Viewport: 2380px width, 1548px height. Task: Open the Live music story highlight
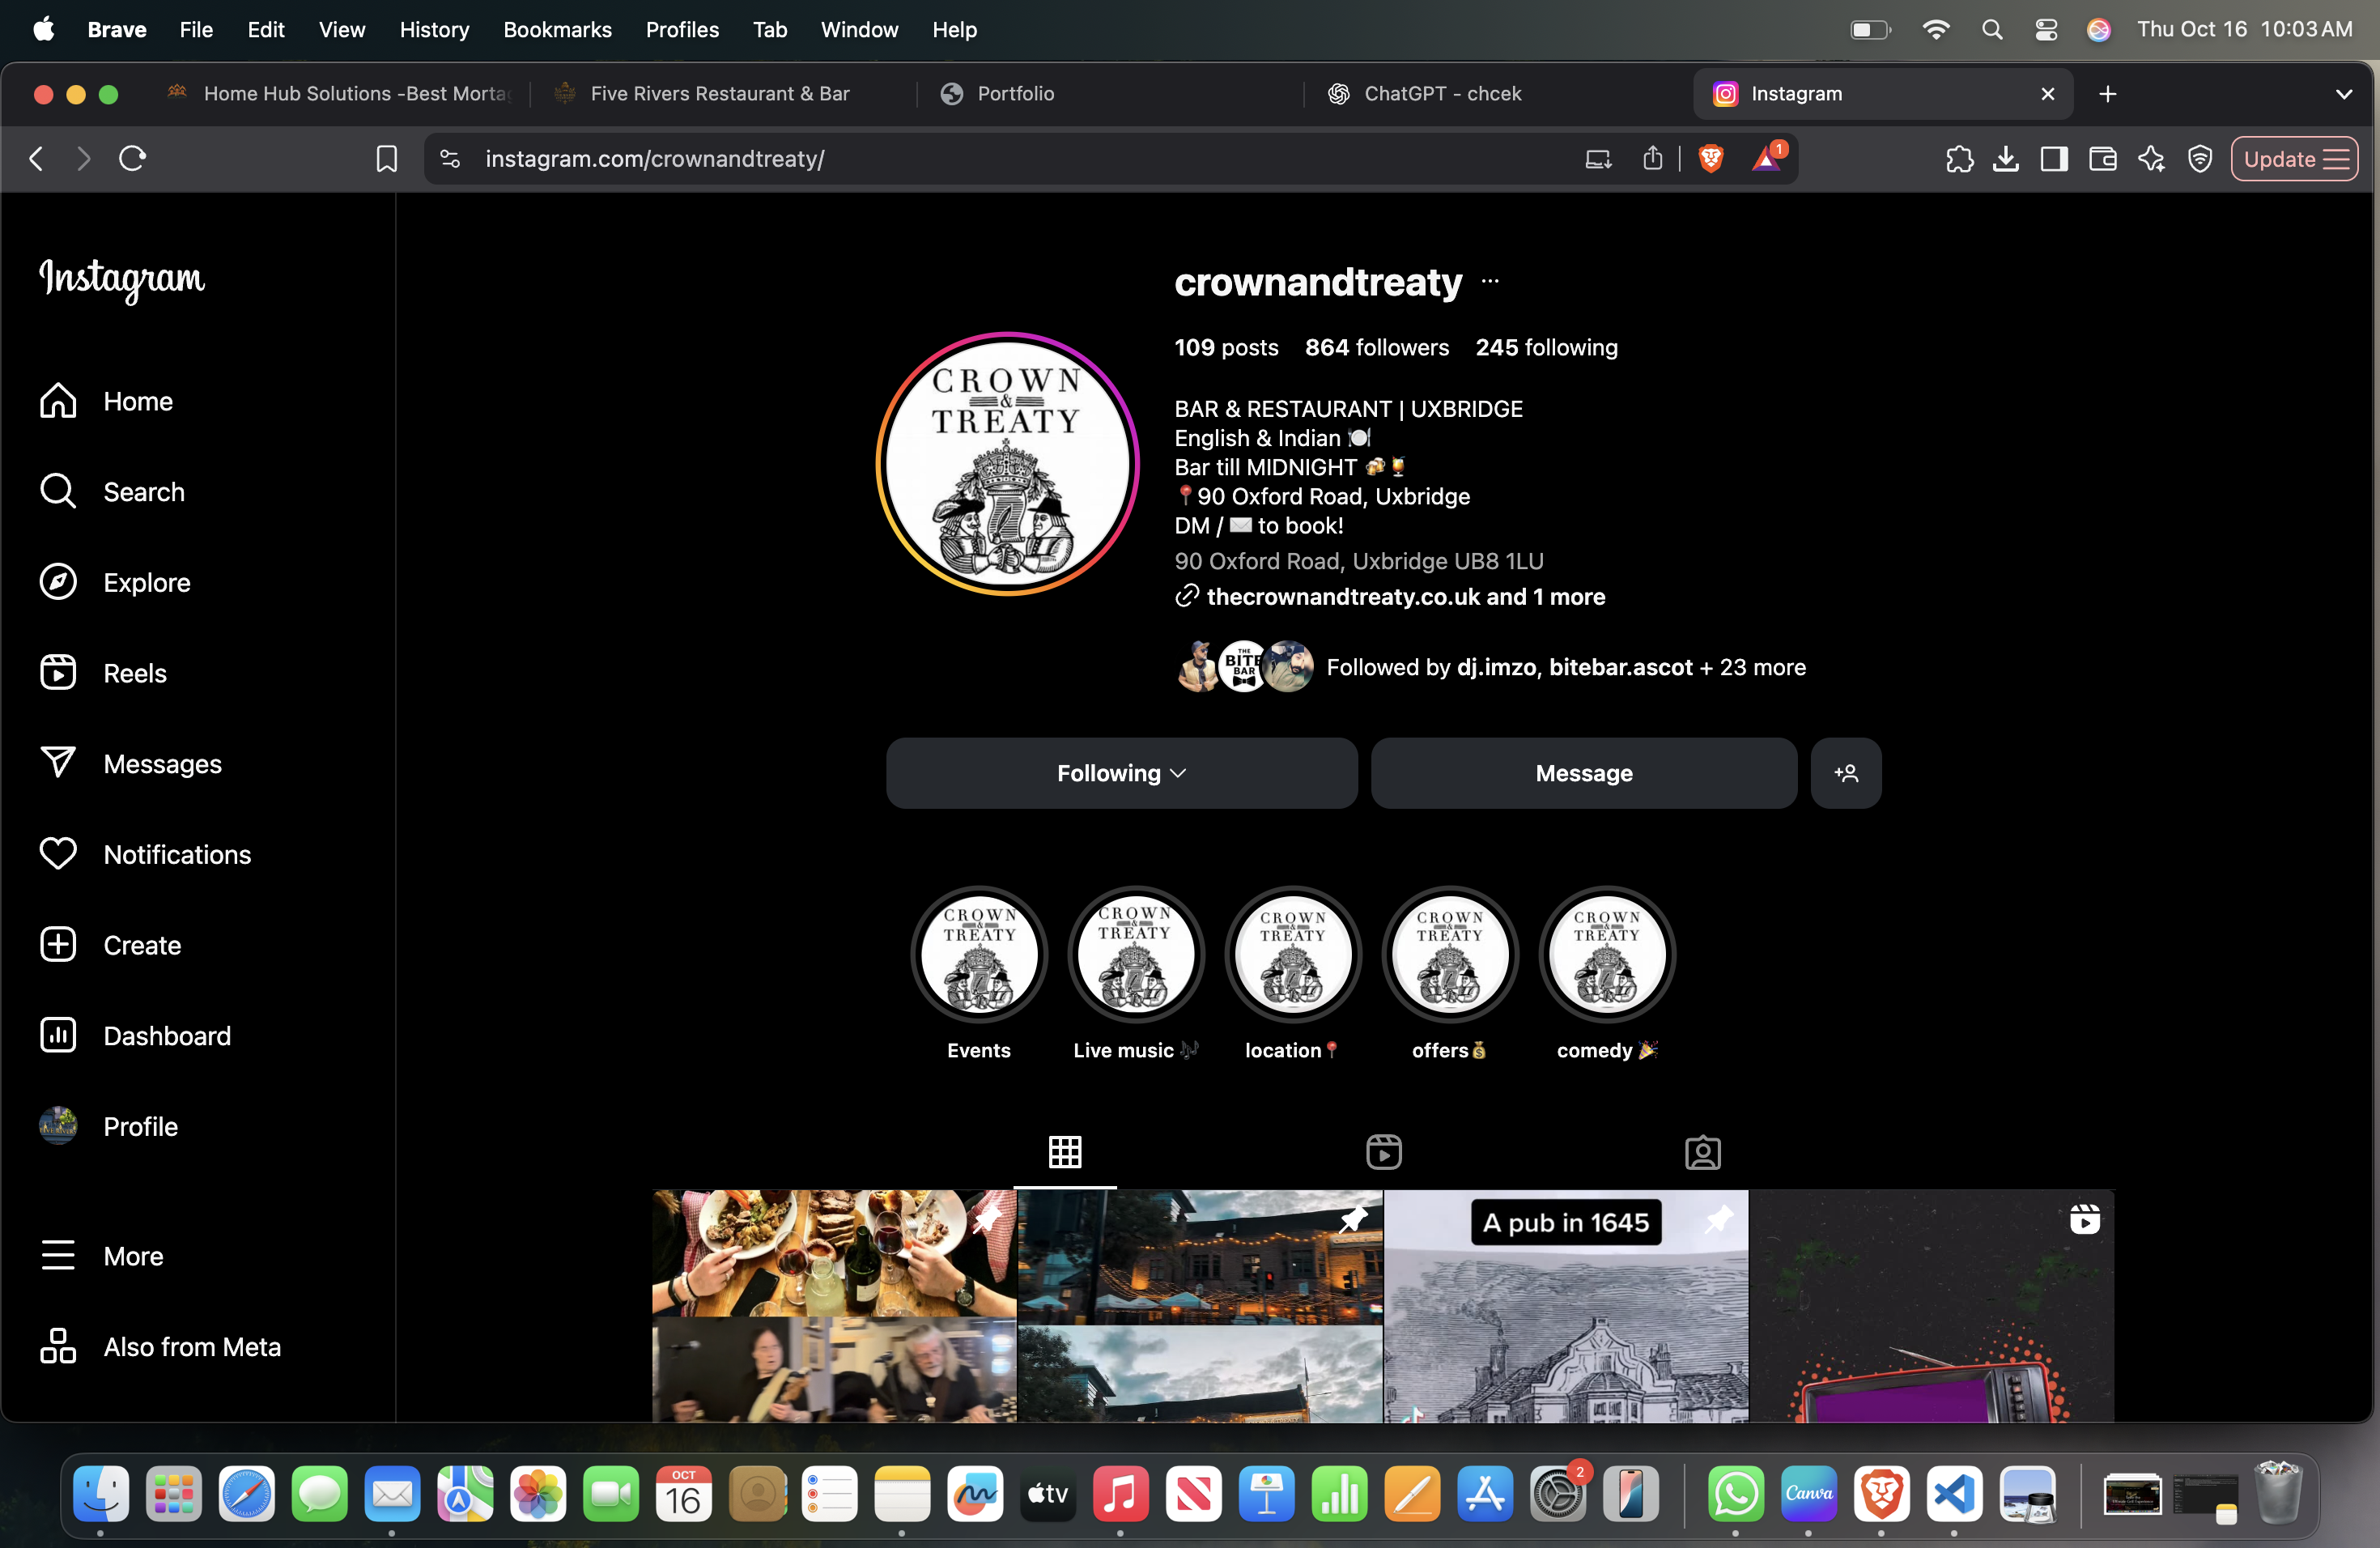click(1135, 955)
